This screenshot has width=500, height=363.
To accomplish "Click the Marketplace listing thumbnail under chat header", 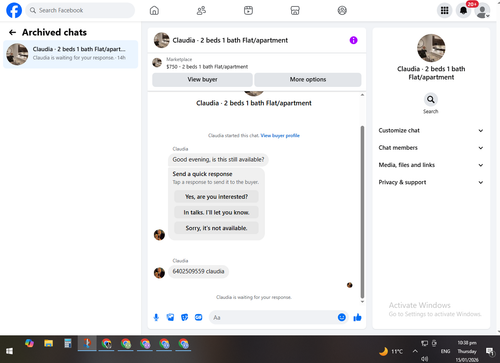I will 157,62.
